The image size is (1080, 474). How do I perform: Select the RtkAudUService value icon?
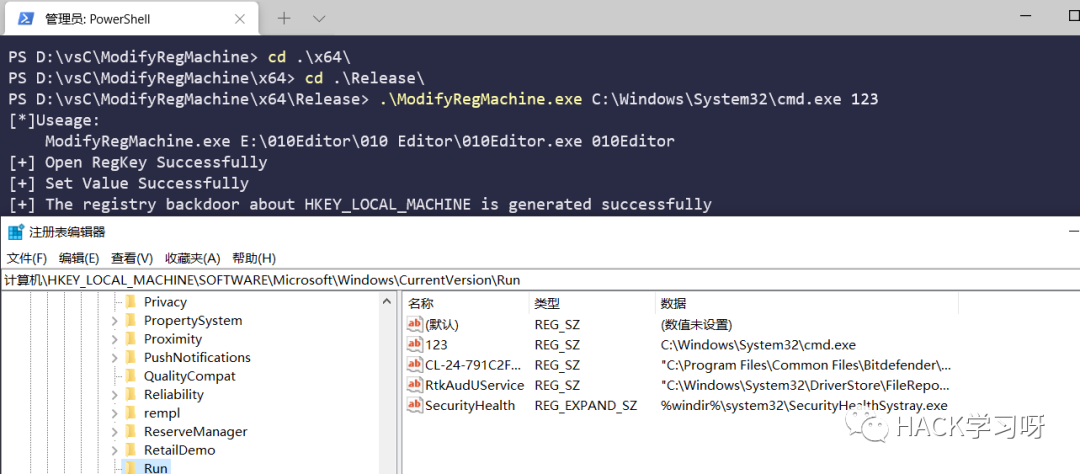(415, 384)
